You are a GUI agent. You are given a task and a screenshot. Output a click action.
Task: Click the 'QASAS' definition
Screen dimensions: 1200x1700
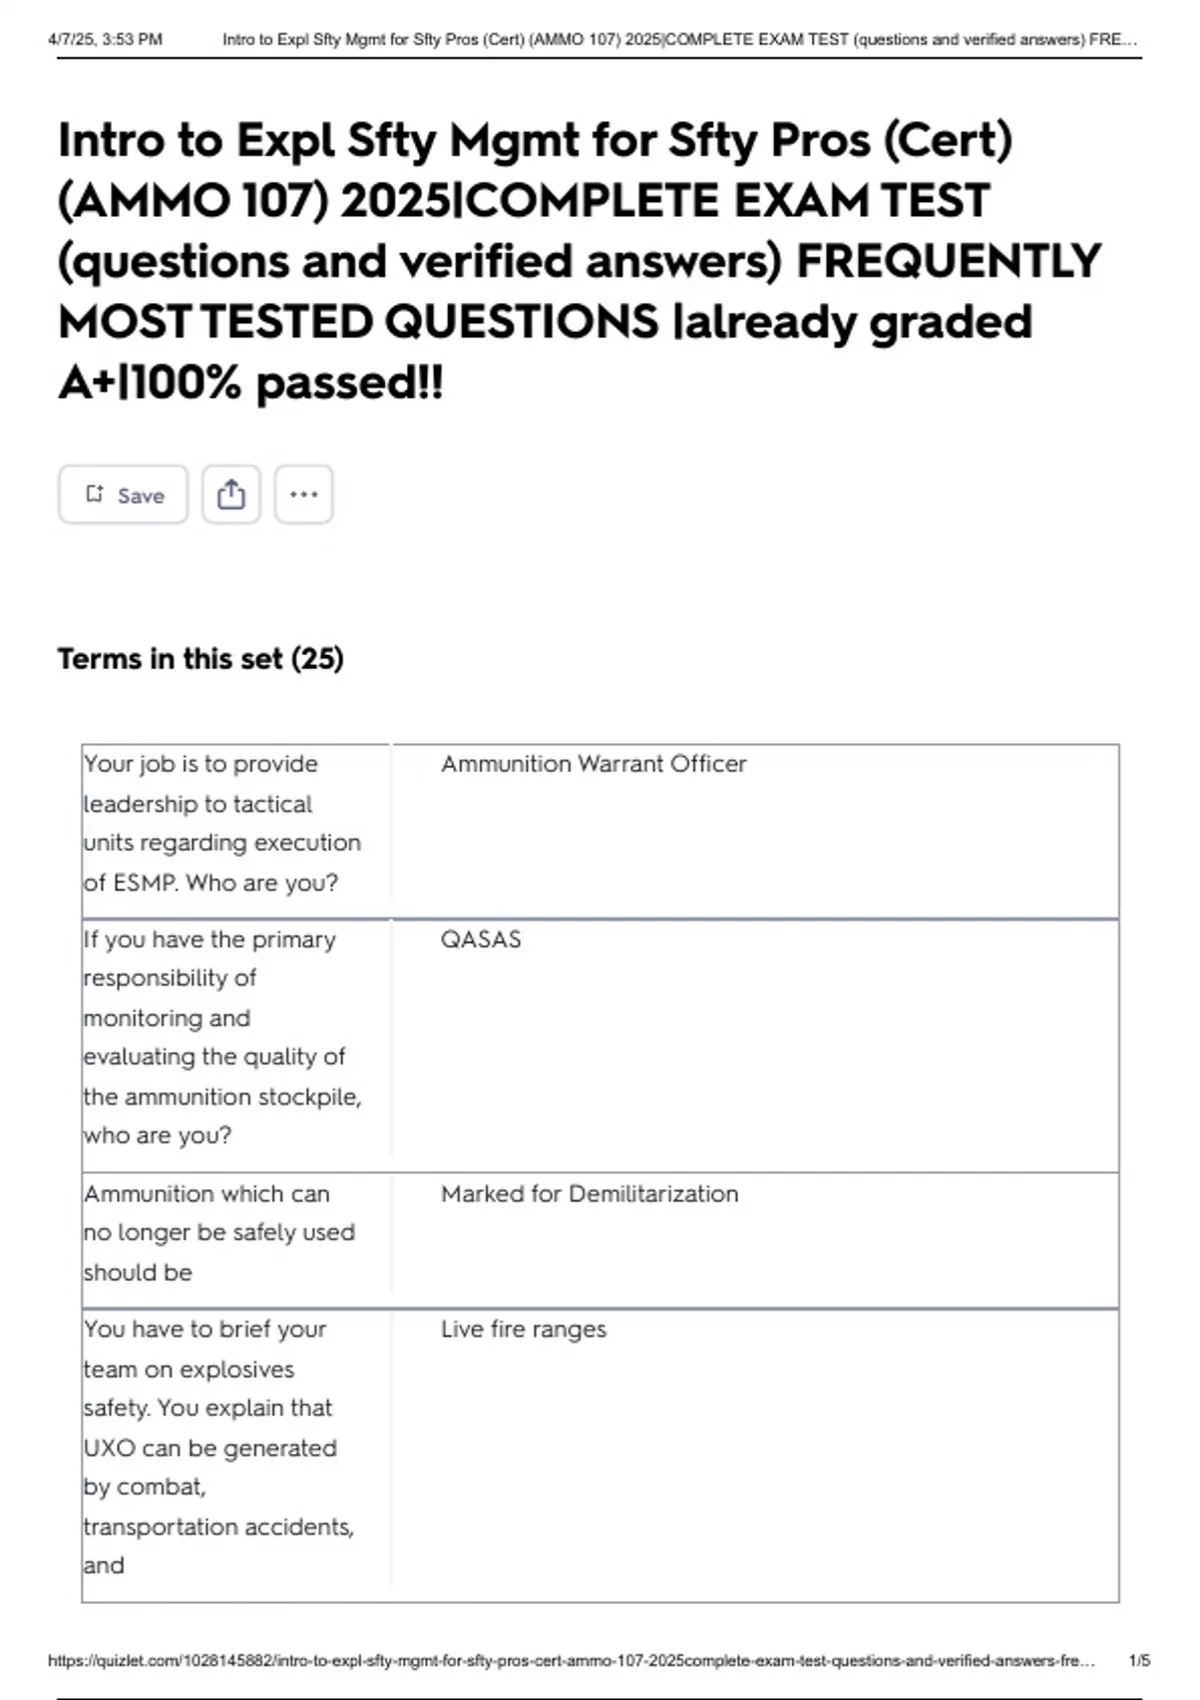(x=481, y=940)
